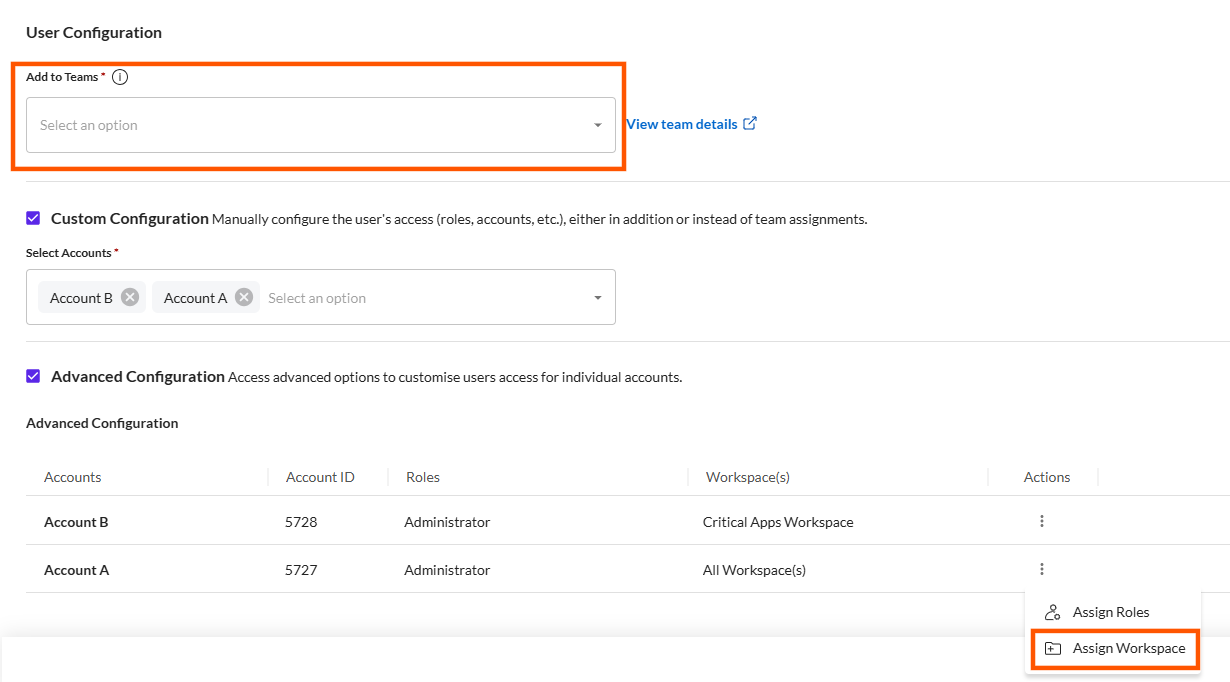The width and height of the screenshot is (1230, 682).
Task: Open the actions menu for Account B row
Action: pos(1042,521)
